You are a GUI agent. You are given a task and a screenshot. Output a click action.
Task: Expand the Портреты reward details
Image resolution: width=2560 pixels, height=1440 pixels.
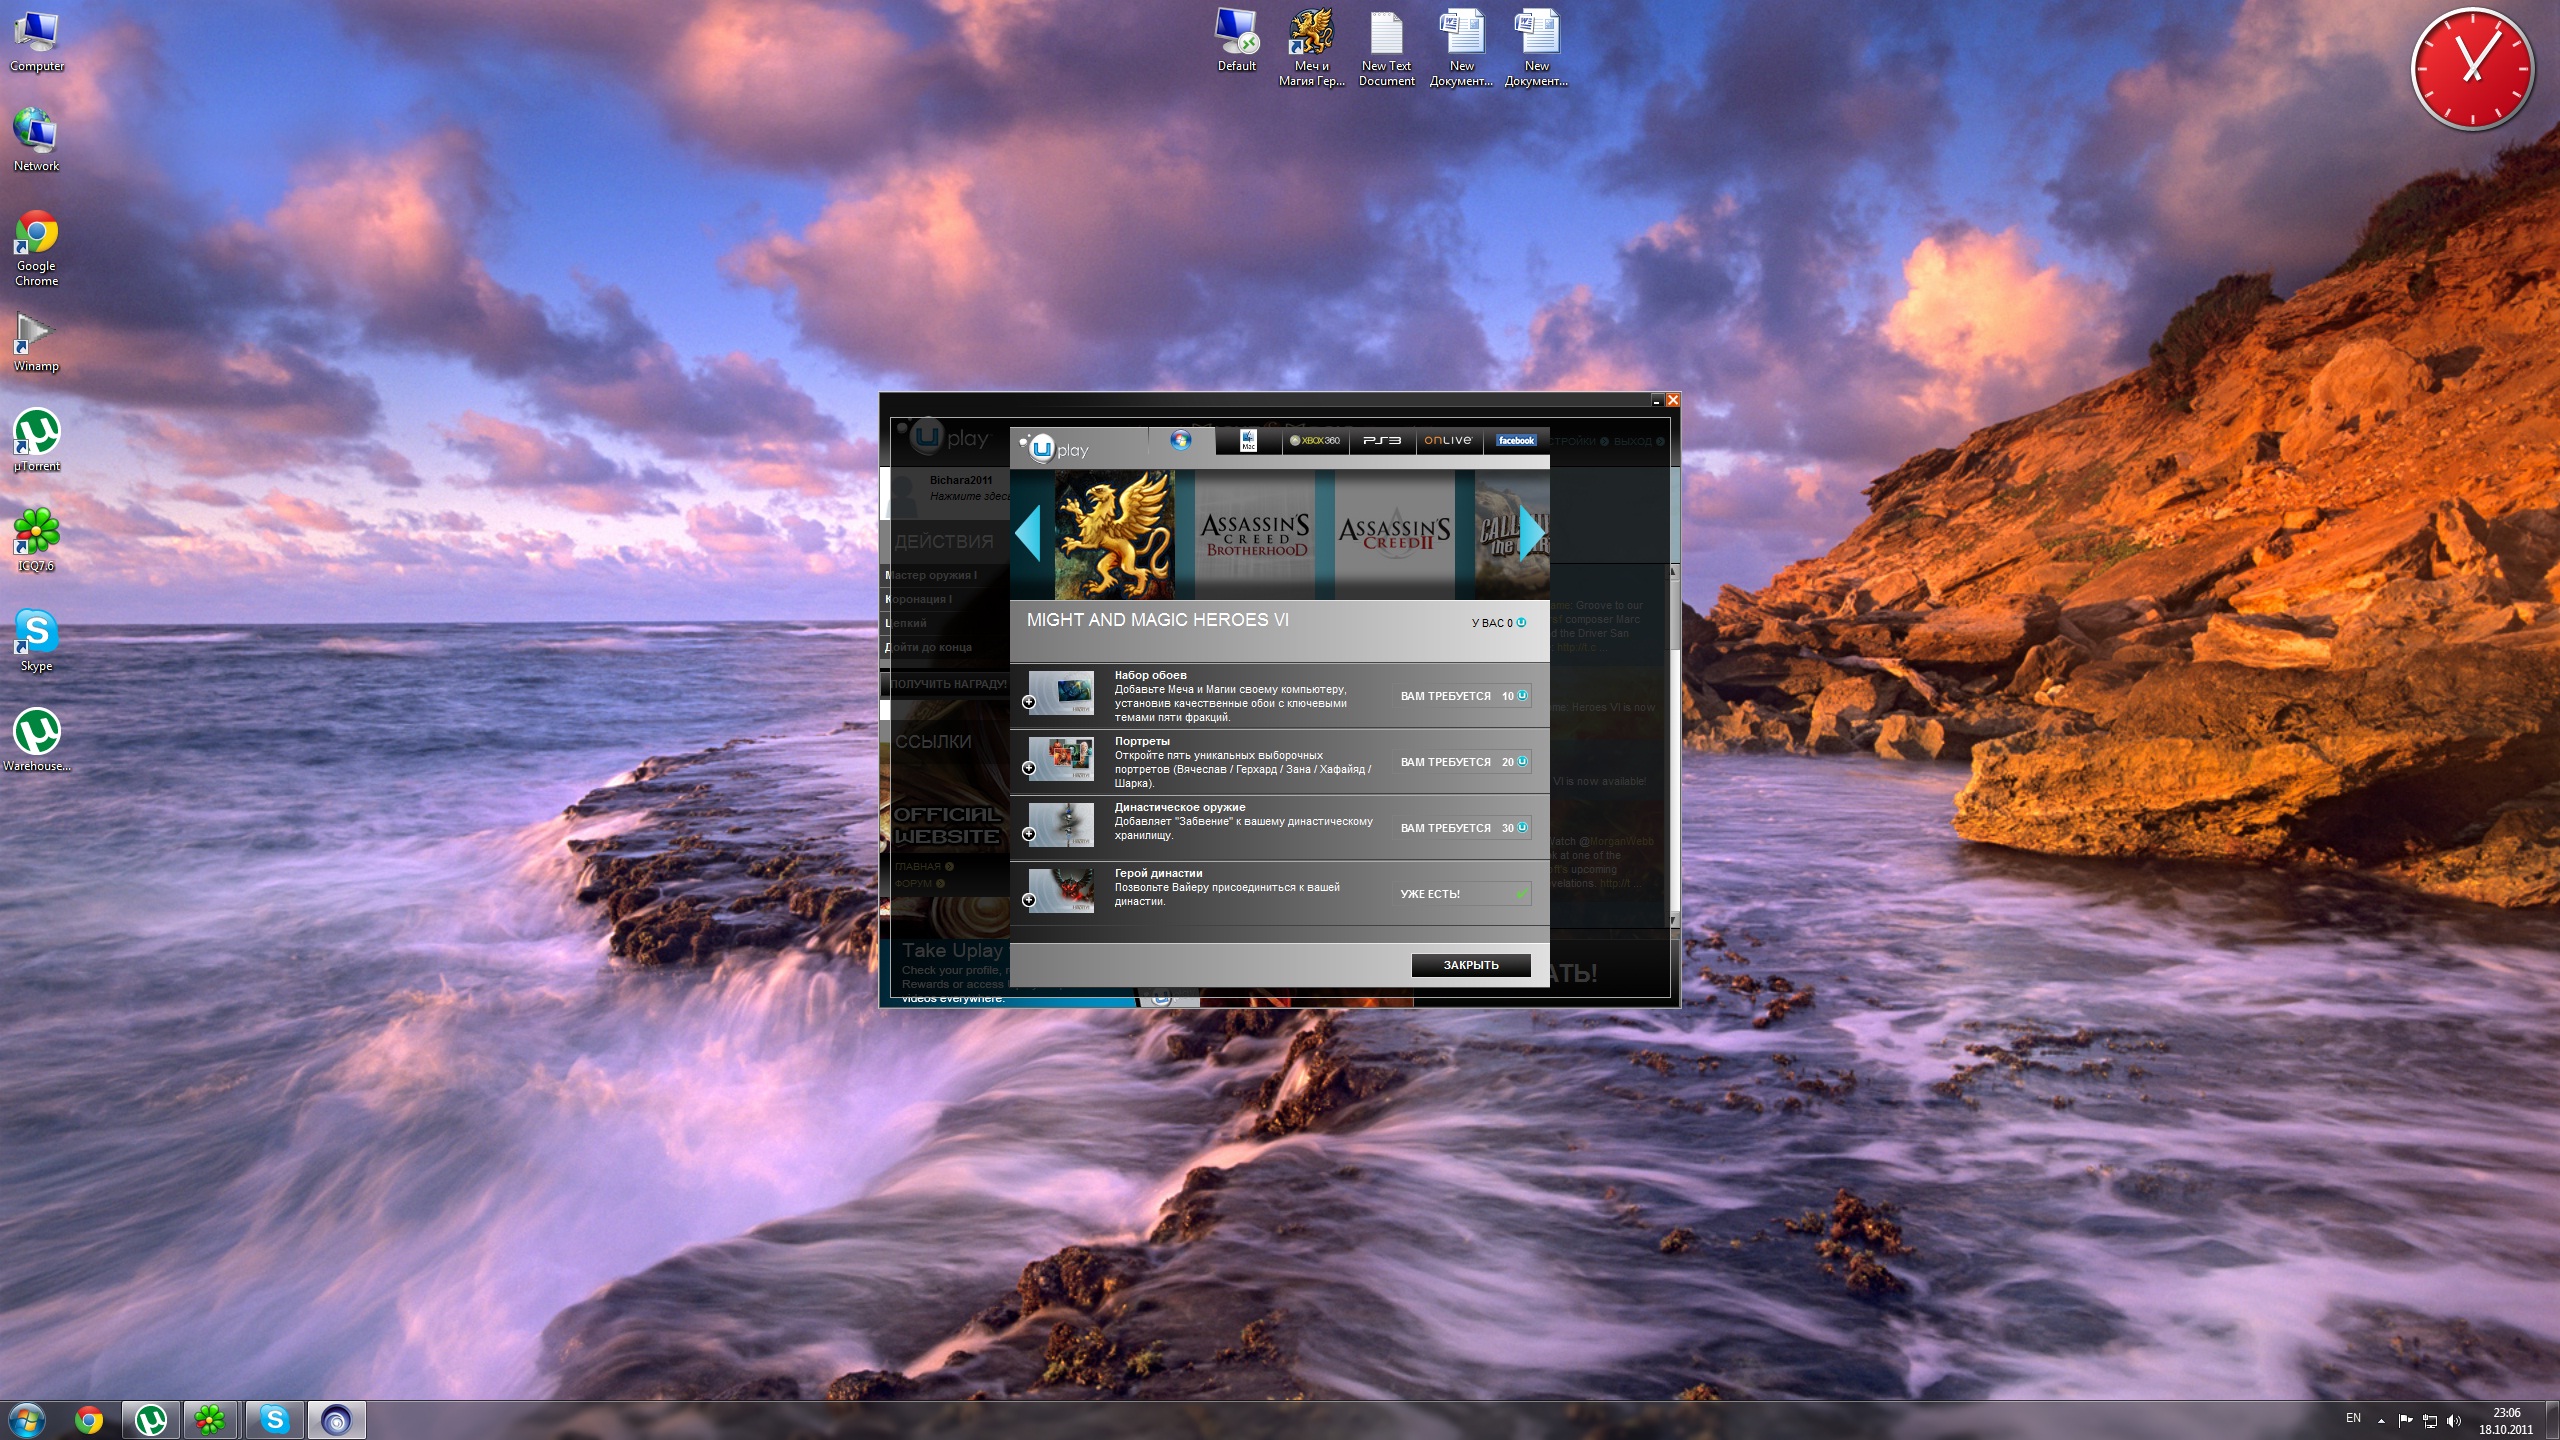pyautogui.click(x=1028, y=768)
